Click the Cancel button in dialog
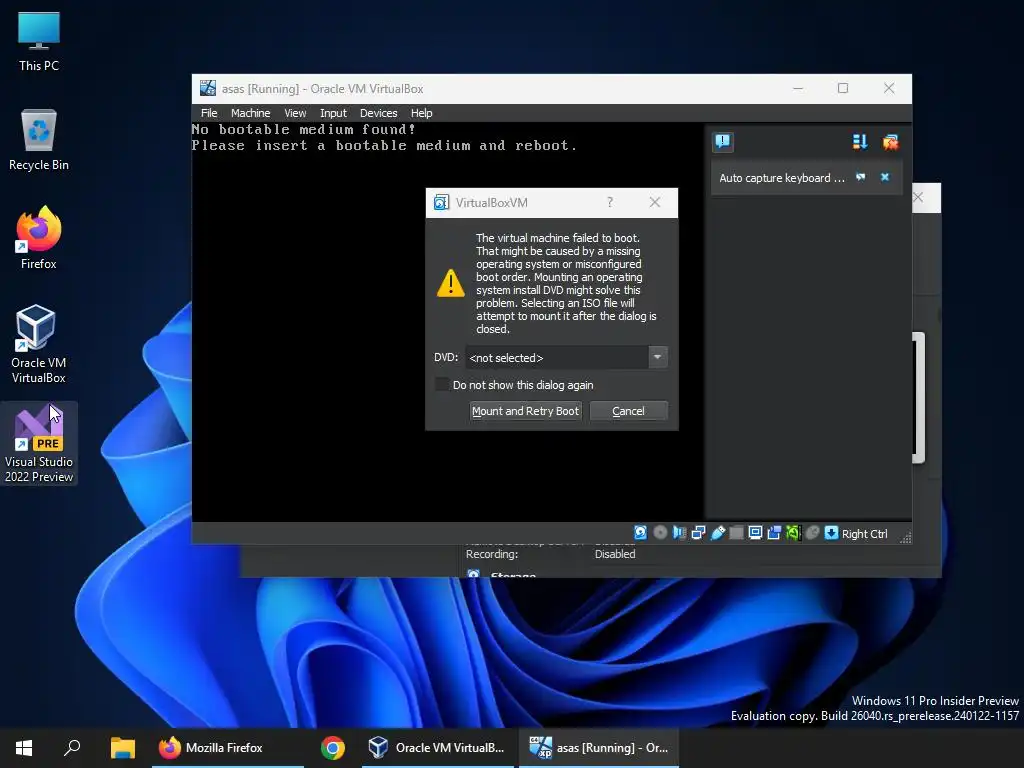The height and width of the screenshot is (768, 1024). [x=628, y=411]
